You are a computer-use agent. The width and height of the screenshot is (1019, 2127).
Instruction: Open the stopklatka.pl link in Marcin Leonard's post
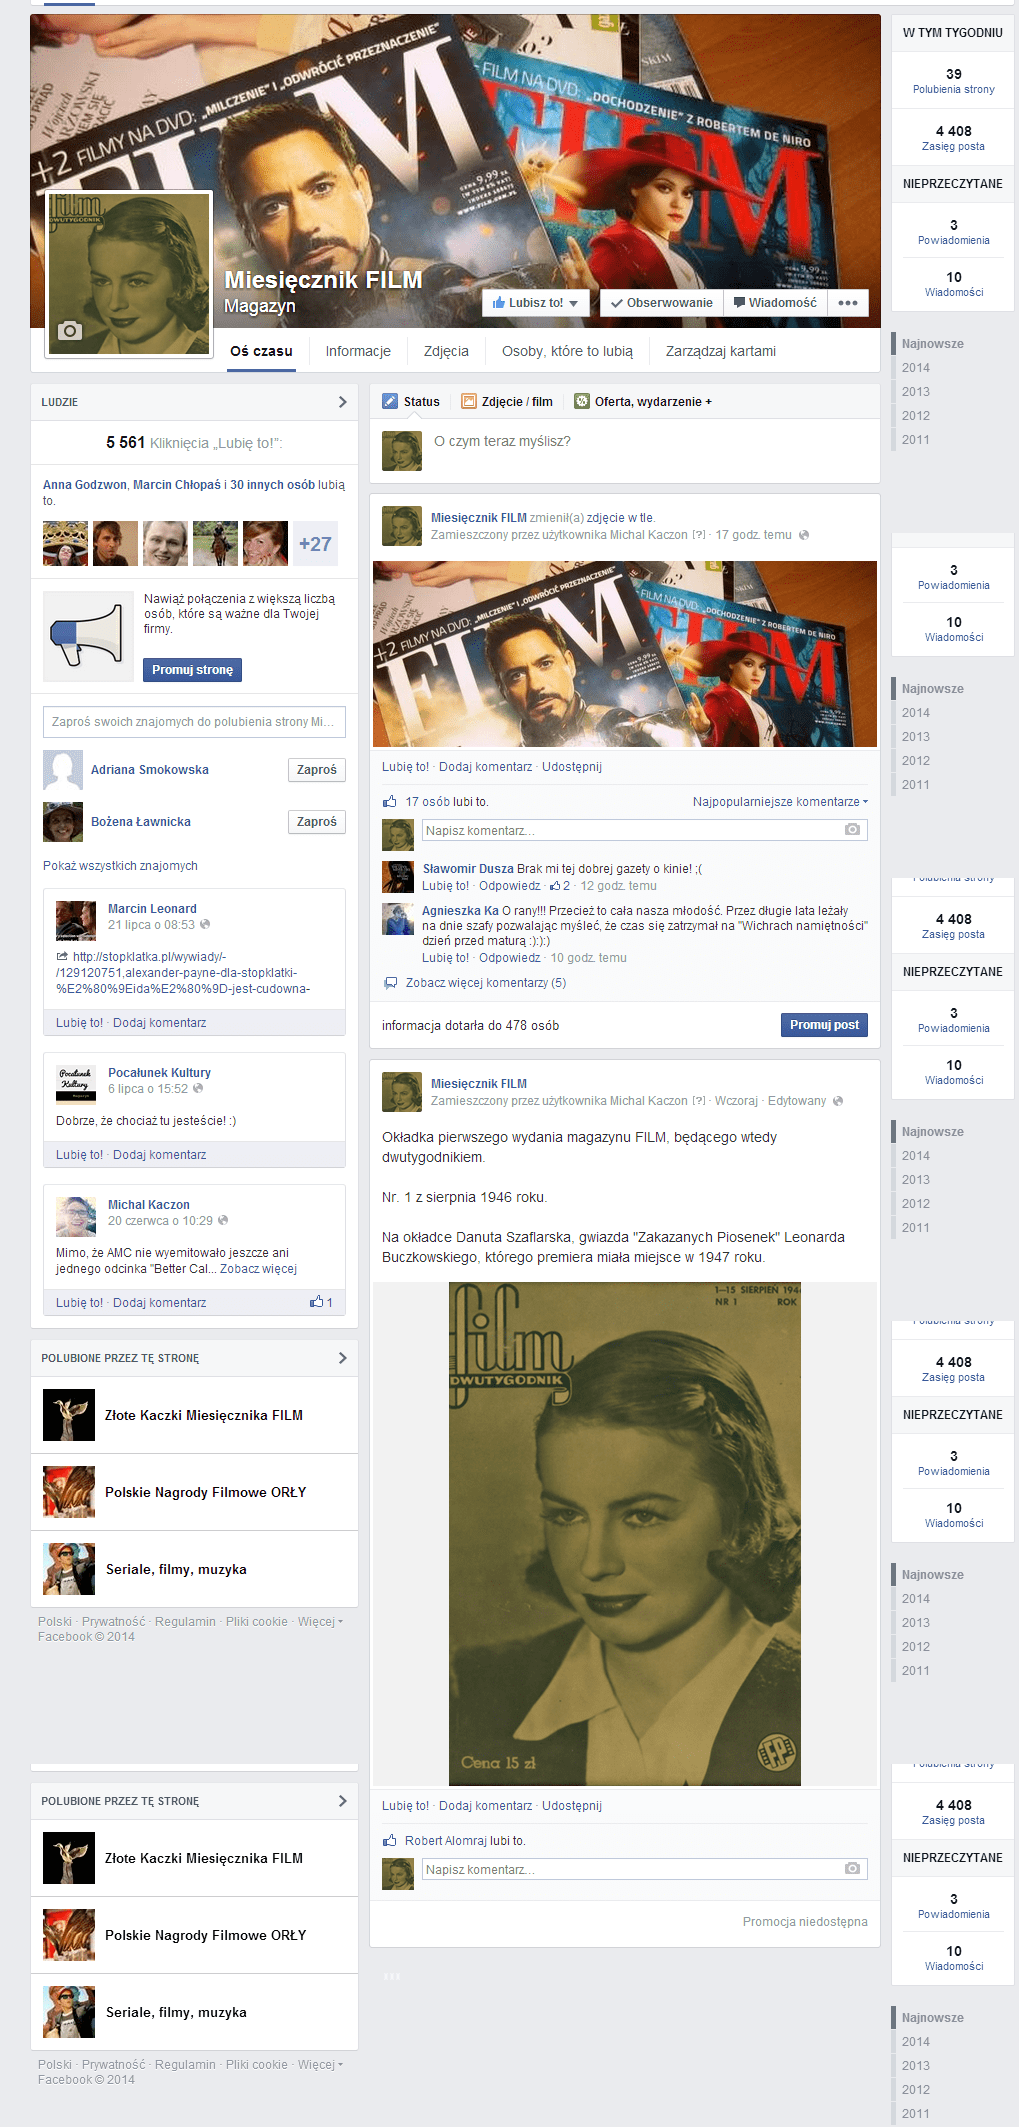tap(183, 973)
